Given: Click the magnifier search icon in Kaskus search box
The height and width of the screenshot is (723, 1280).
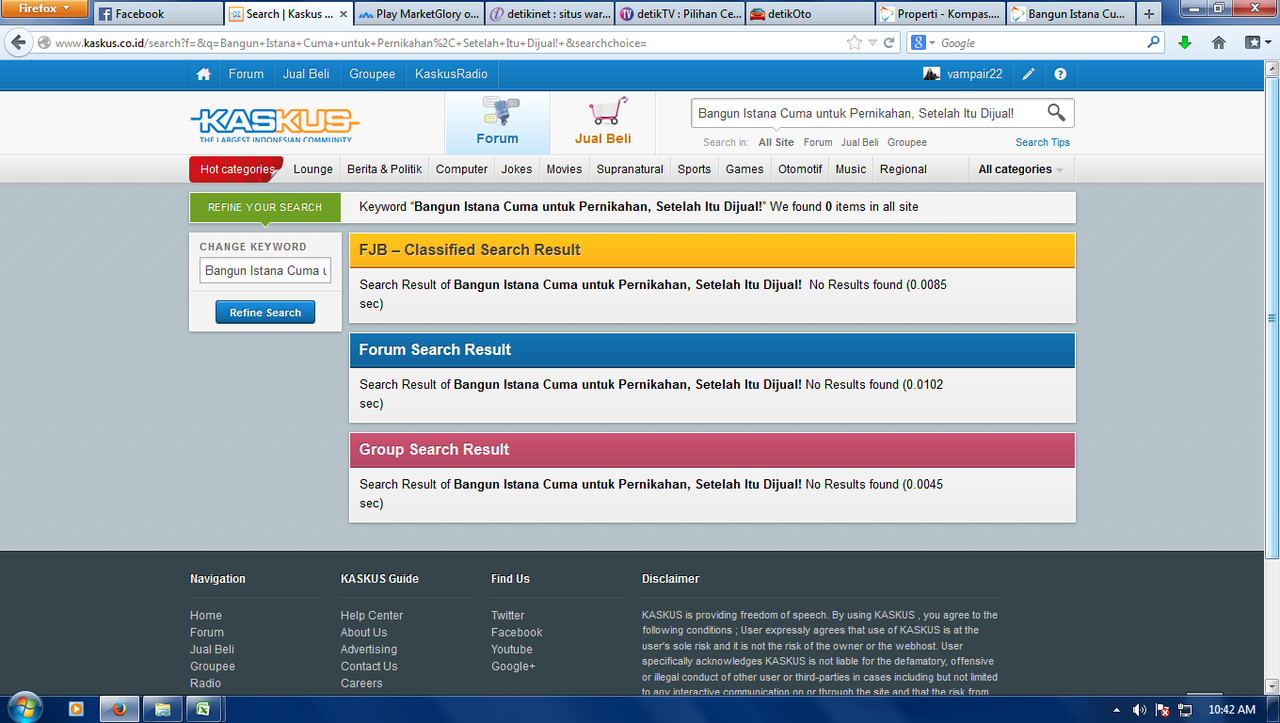Looking at the screenshot, I should [1056, 113].
